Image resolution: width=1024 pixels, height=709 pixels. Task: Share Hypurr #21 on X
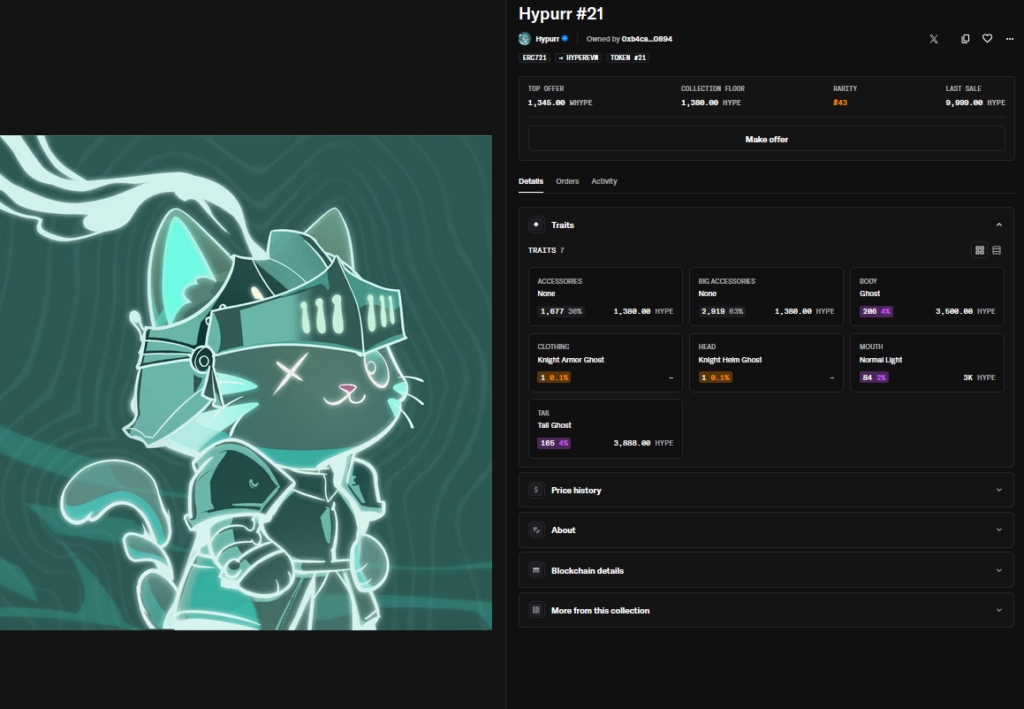(x=933, y=39)
